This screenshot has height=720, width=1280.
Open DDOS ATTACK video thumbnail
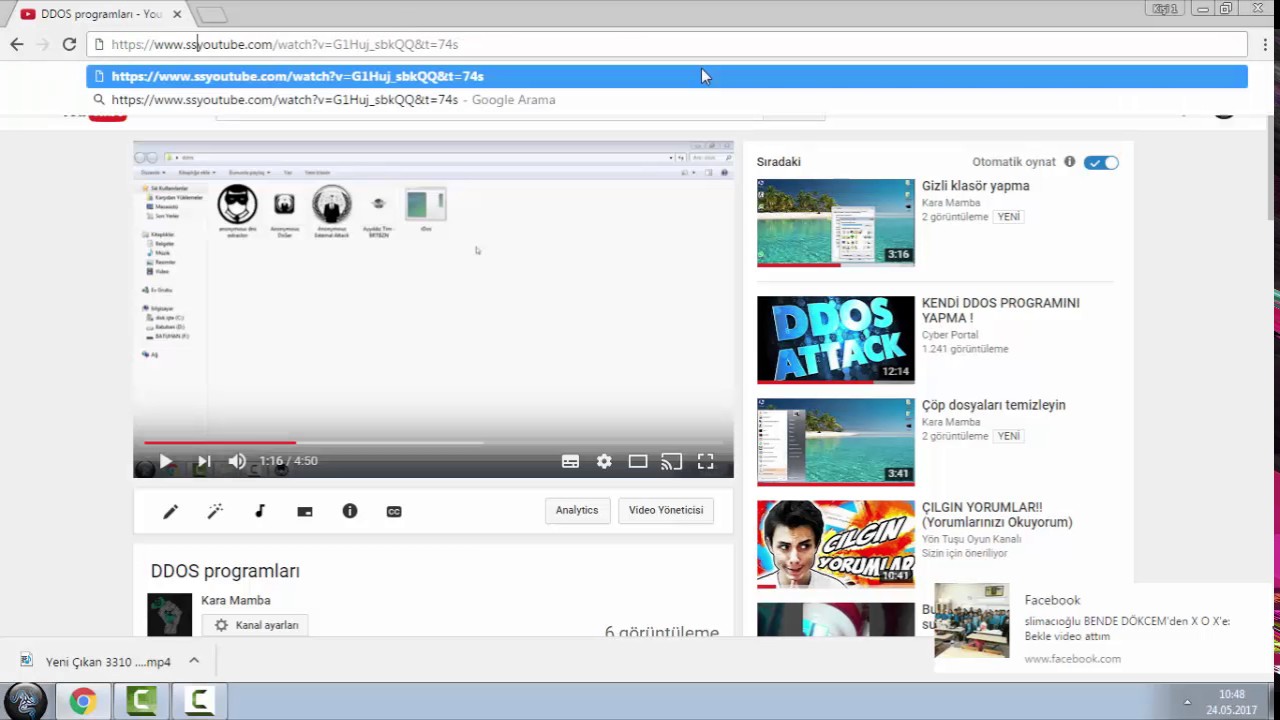836,340
